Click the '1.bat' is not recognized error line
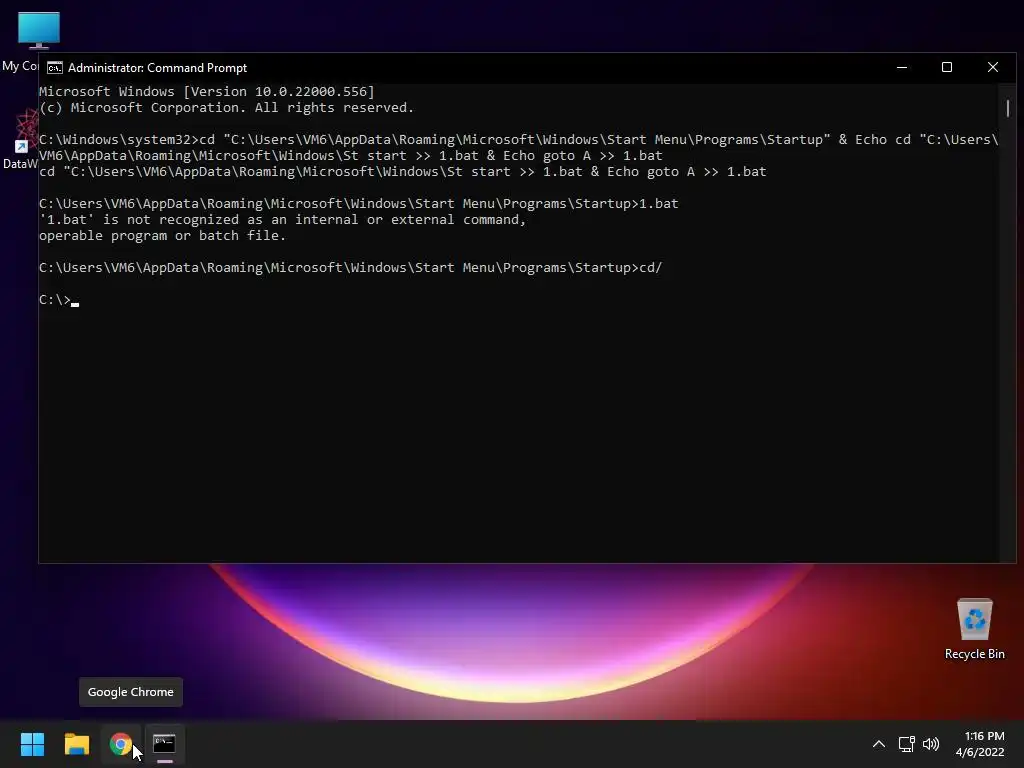The image size is (1024, 768). pos(282,220)
